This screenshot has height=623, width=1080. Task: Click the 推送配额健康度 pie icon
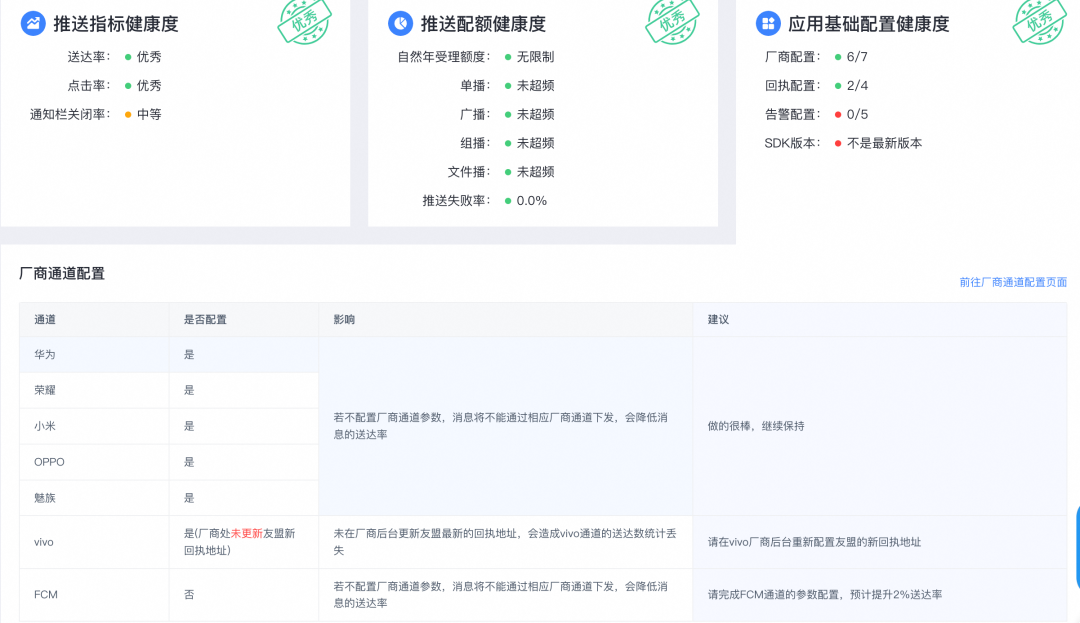(x=400, y=23)
